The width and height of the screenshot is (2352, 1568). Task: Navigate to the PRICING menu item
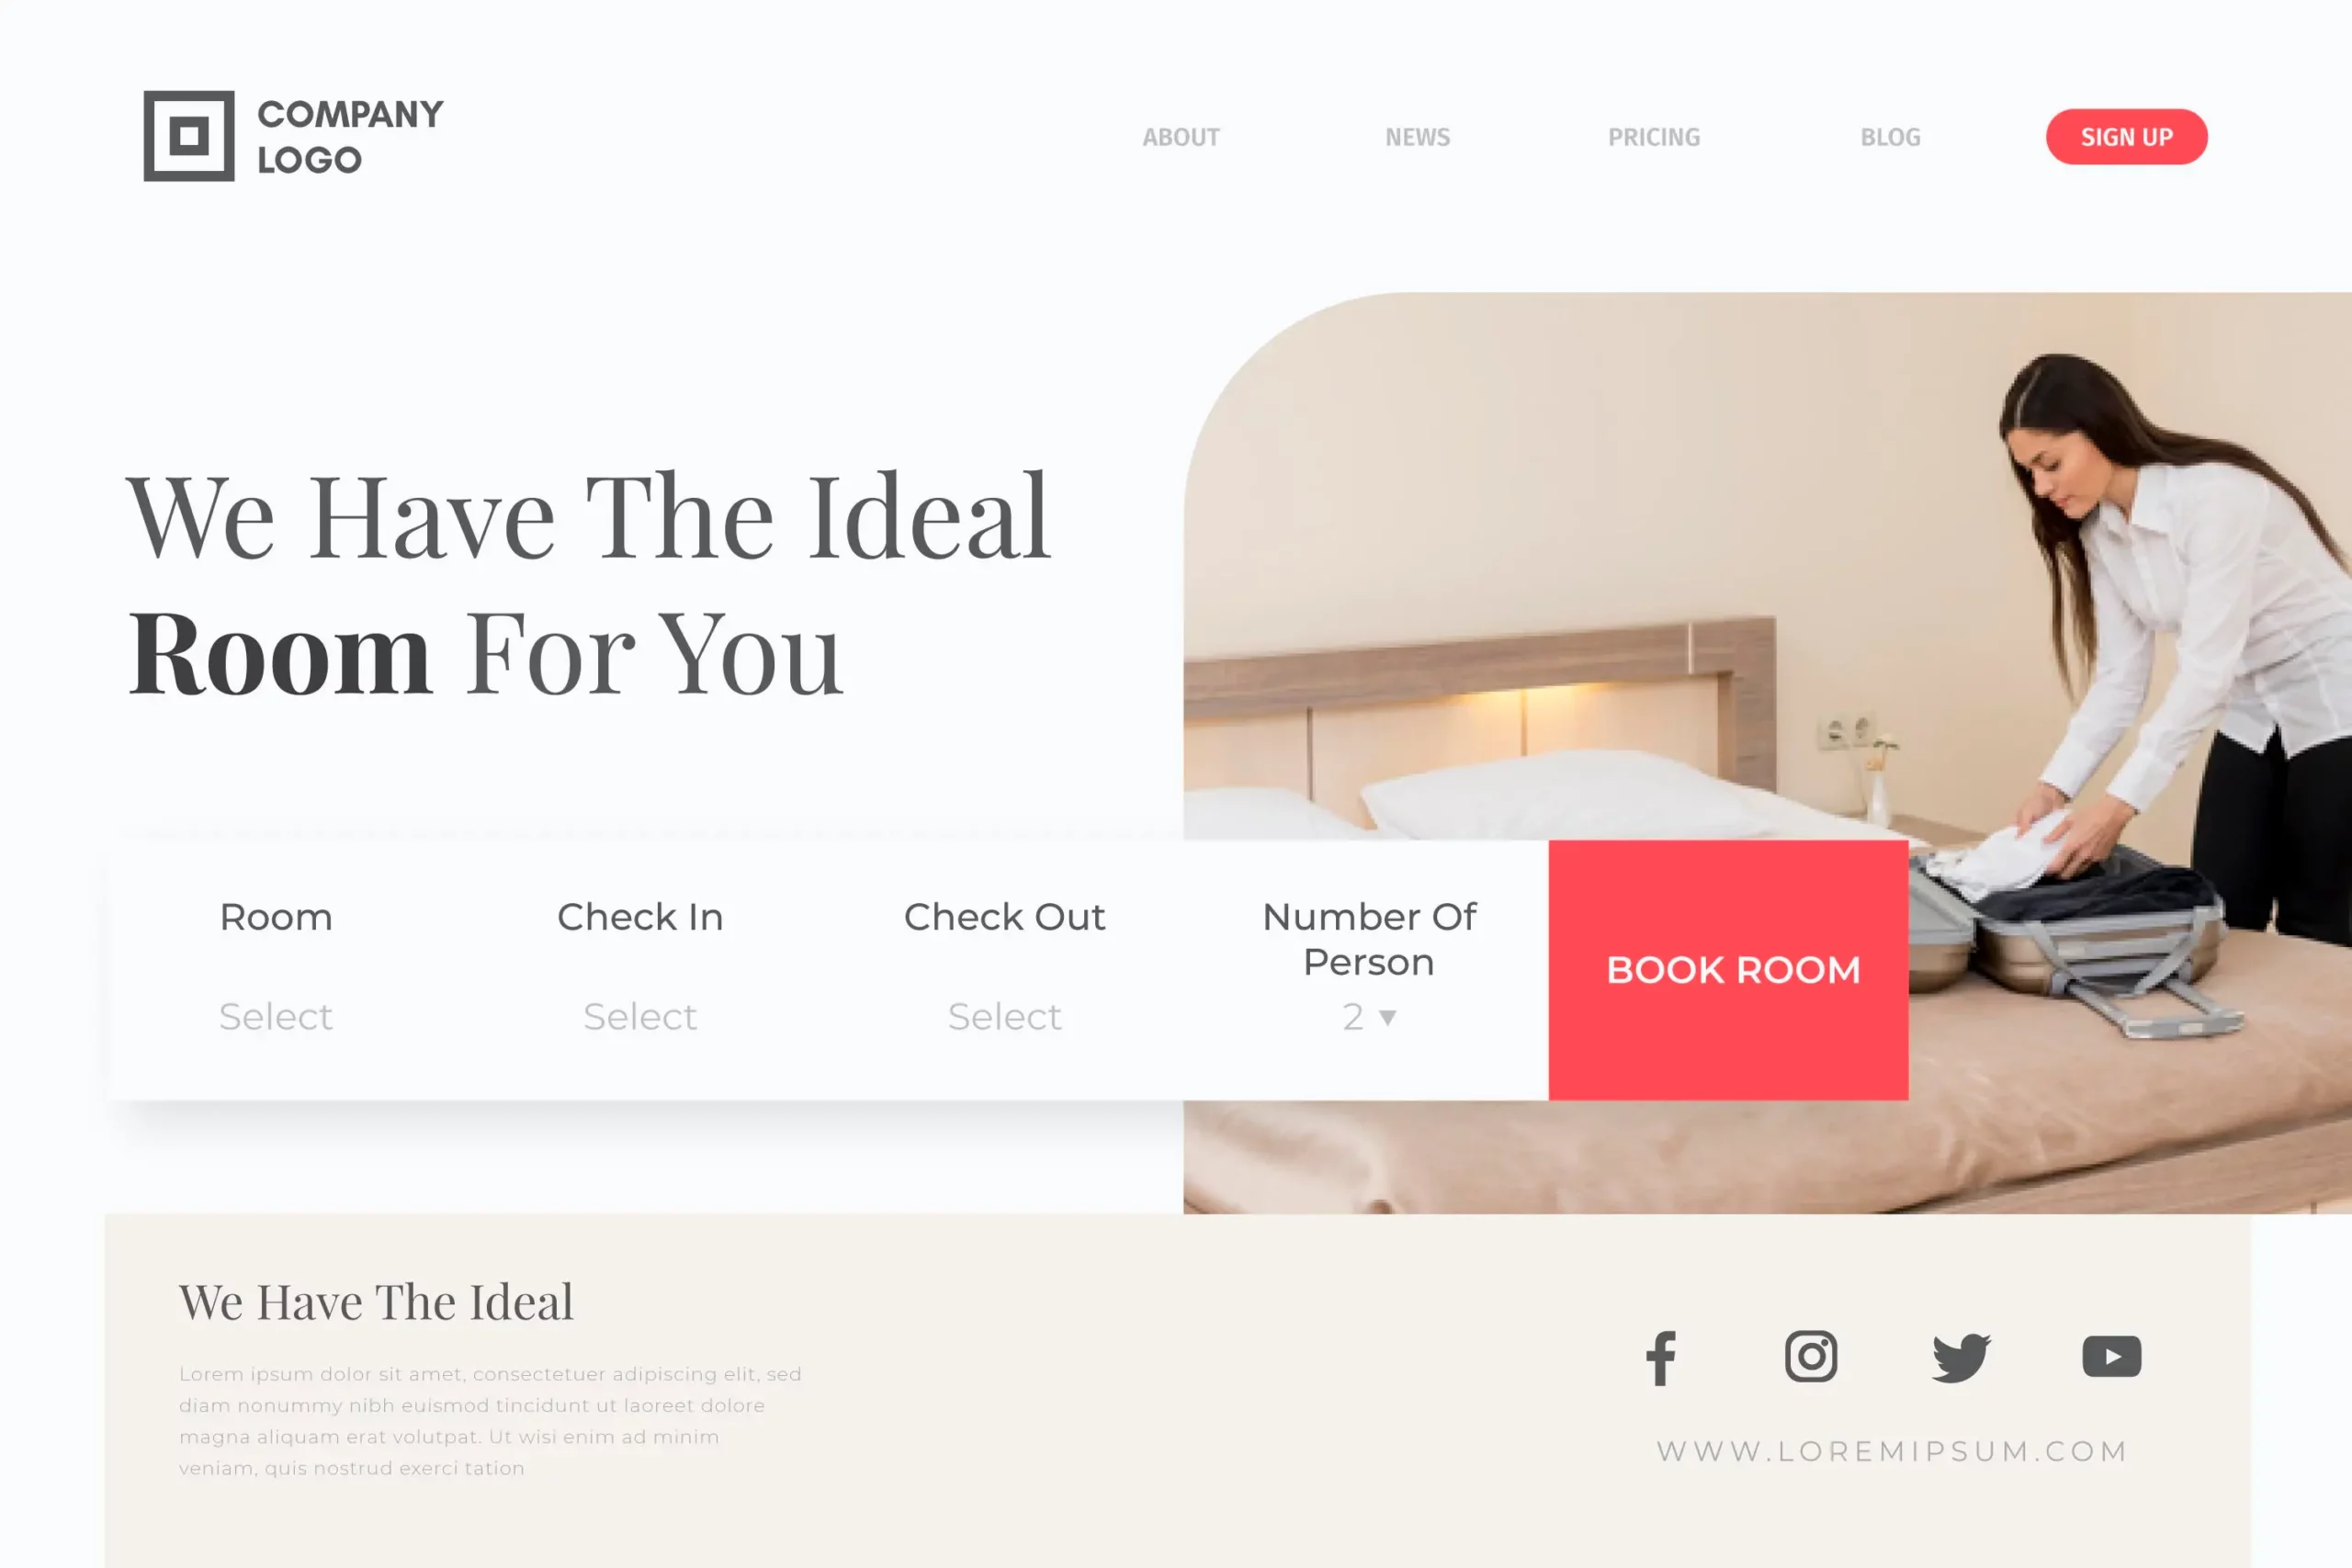(1654, 137)
